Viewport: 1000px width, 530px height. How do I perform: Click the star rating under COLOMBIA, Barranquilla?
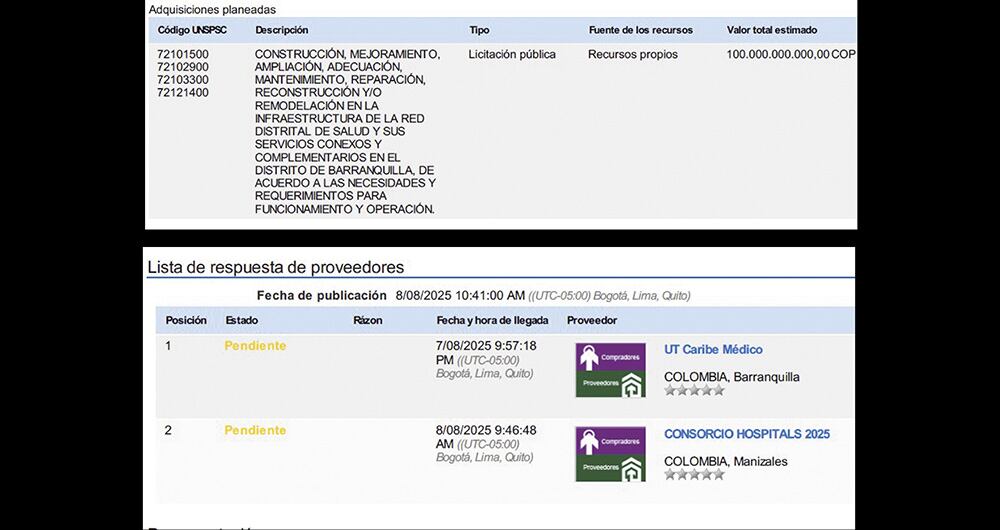pos(695,390)
